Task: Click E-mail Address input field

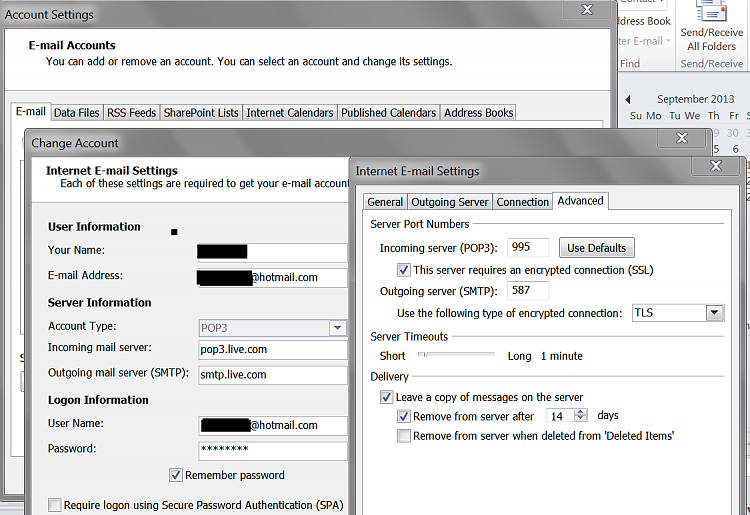Action: 273,277
